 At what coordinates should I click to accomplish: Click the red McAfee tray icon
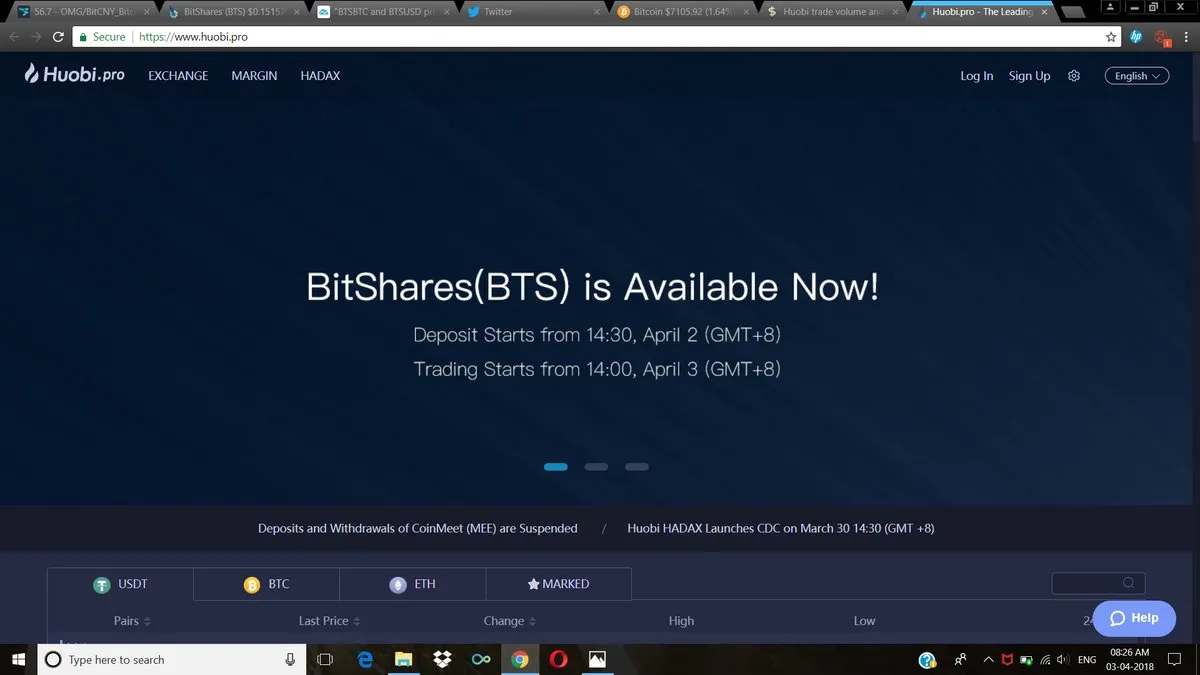(1008, 660)
